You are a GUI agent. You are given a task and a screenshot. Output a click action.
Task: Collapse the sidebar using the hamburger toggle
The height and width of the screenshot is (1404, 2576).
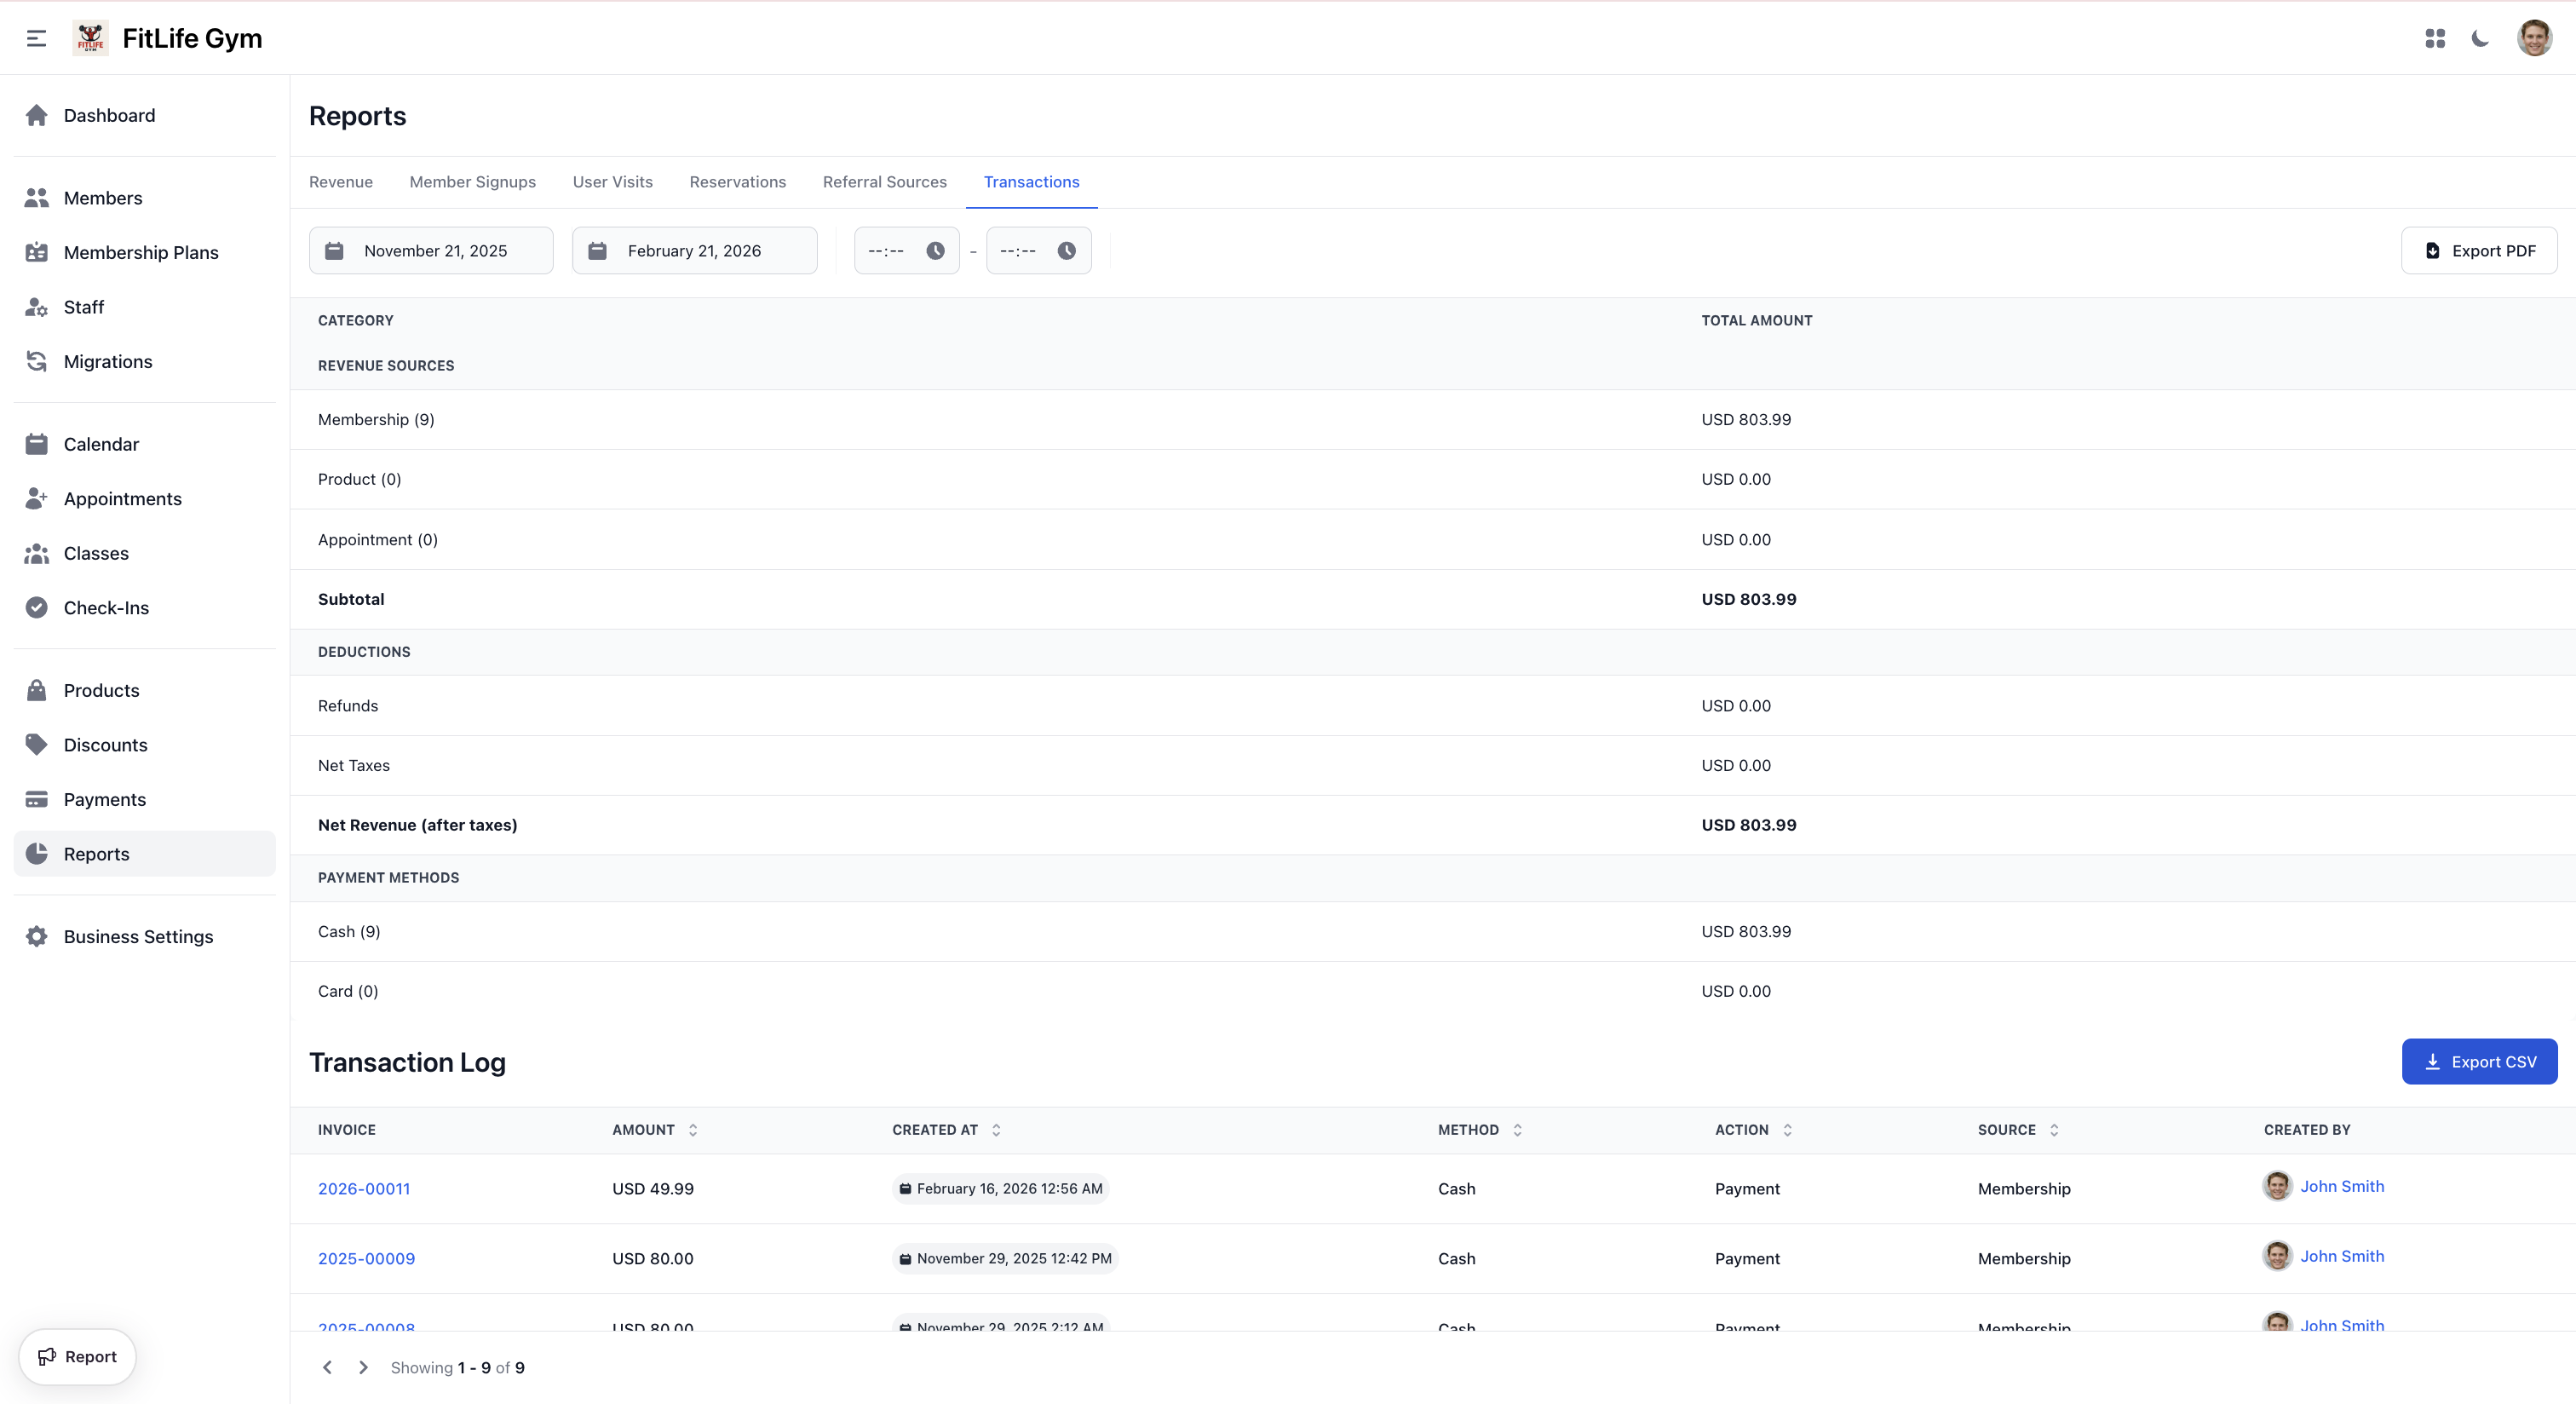pos(37,38)
